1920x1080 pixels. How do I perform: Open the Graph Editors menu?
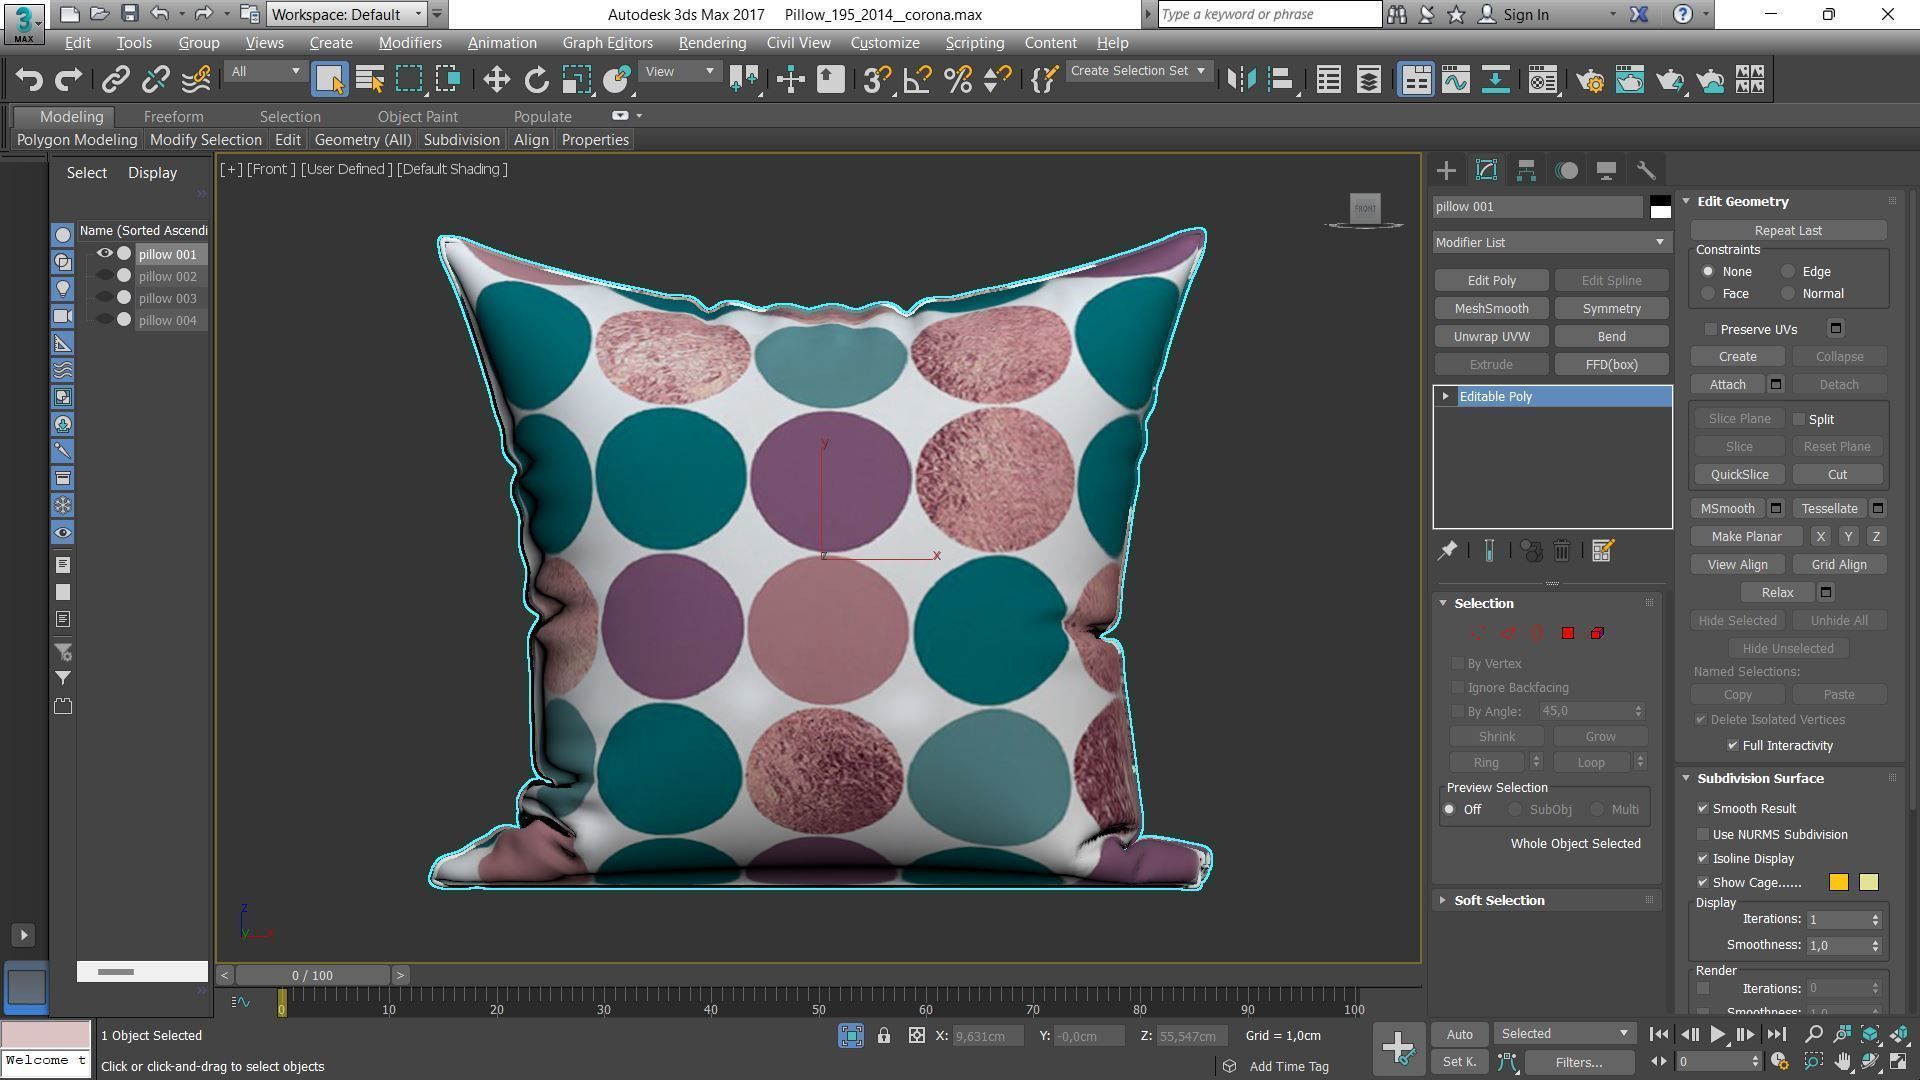607,43
